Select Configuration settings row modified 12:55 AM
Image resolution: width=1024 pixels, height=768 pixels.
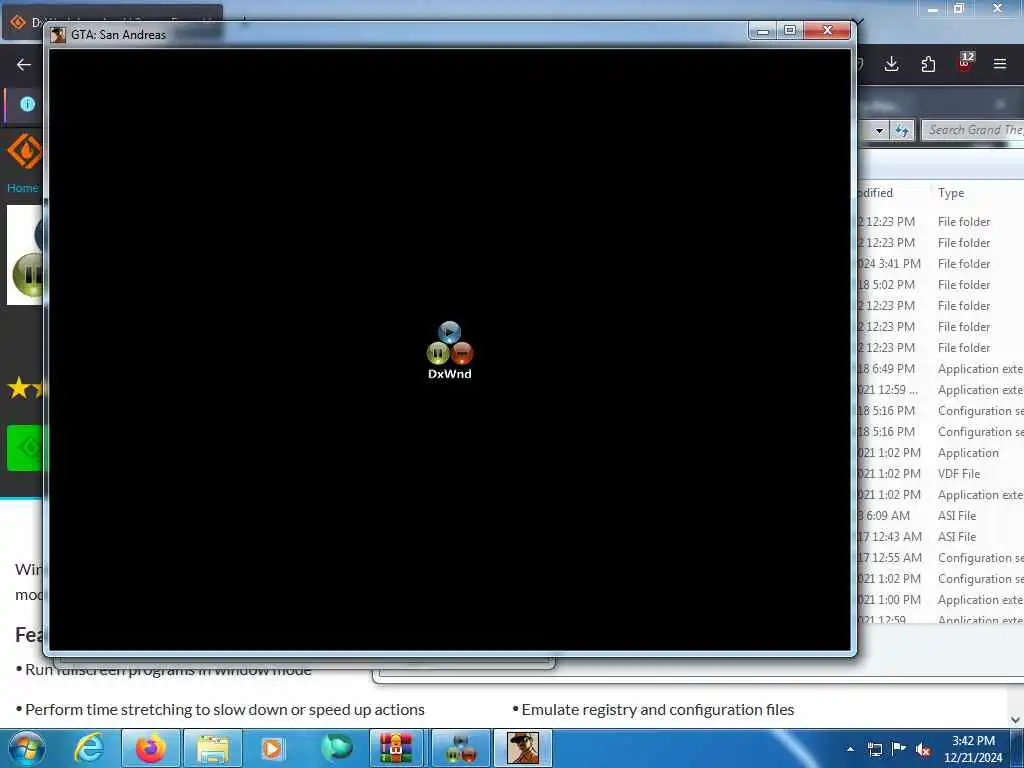click(x=940, y=558)
